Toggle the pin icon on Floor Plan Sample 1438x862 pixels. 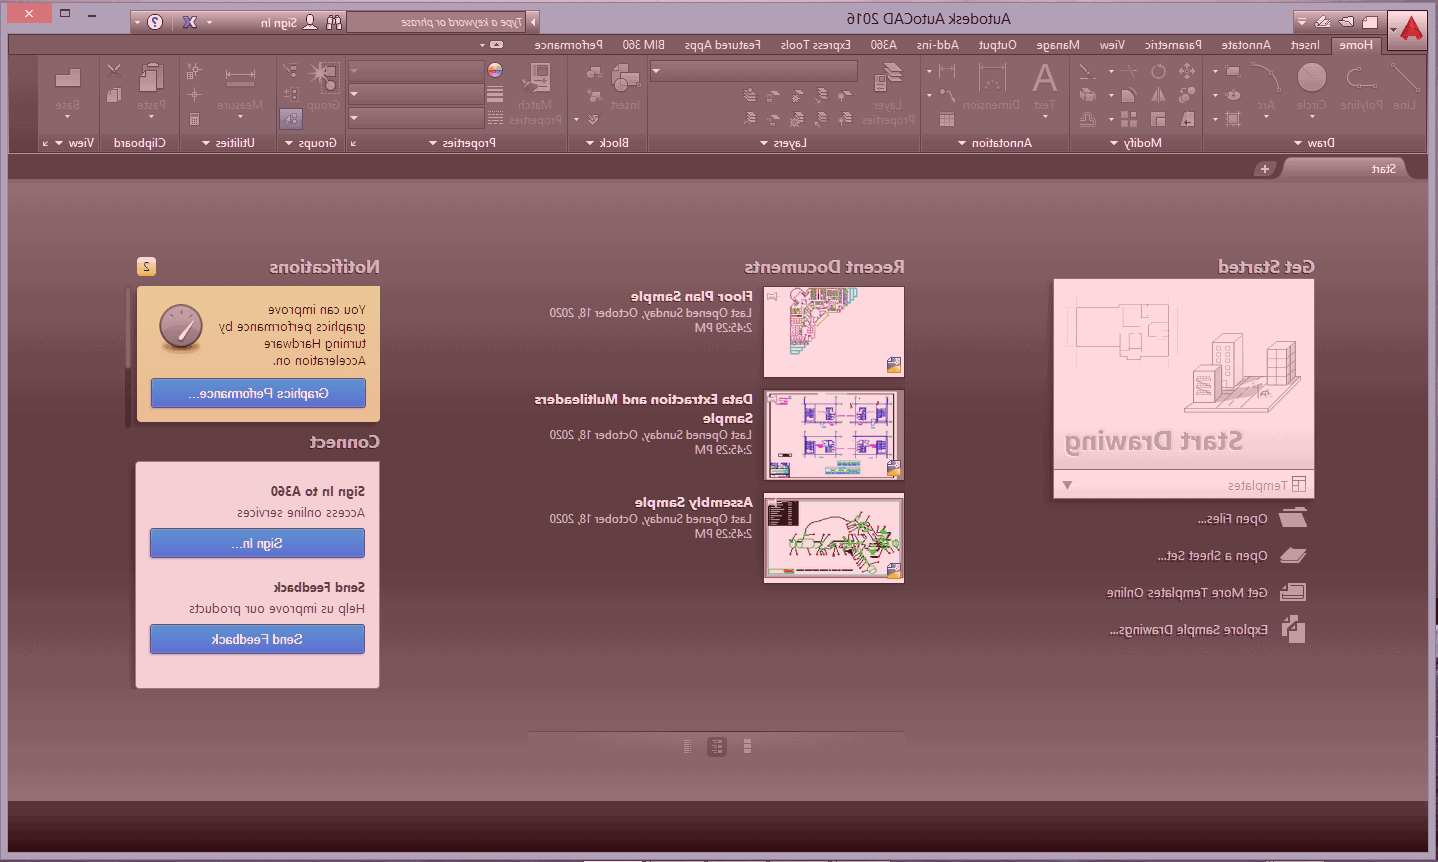point(772,296)
